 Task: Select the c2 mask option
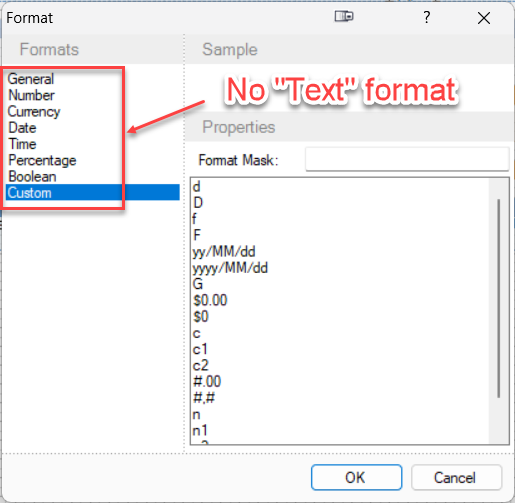coord(201,365)
